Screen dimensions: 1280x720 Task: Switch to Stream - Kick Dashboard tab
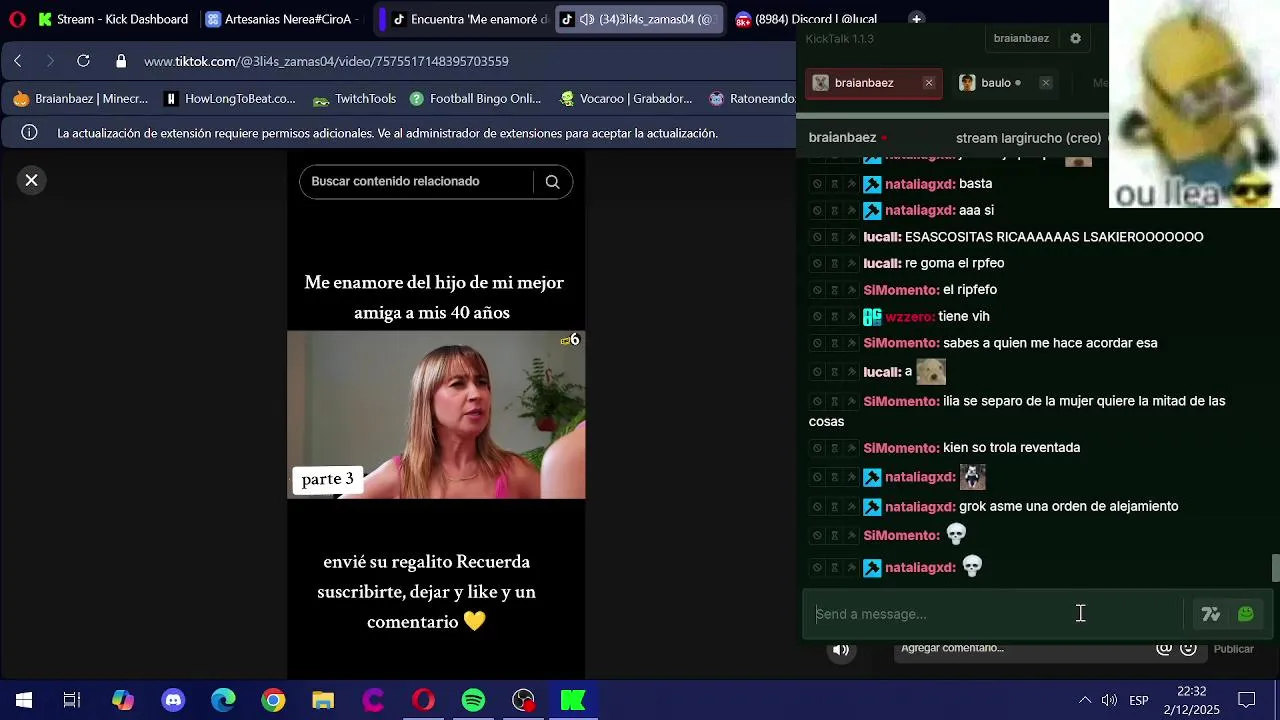(112, 19)
